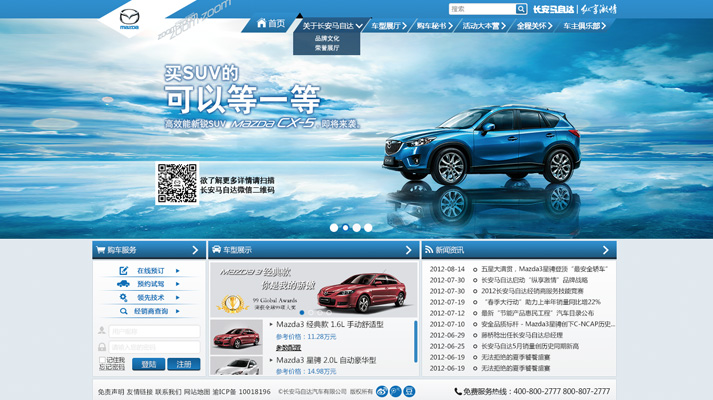Click the magnifier icon beside 经销商查询

click(x=123, y=311)
